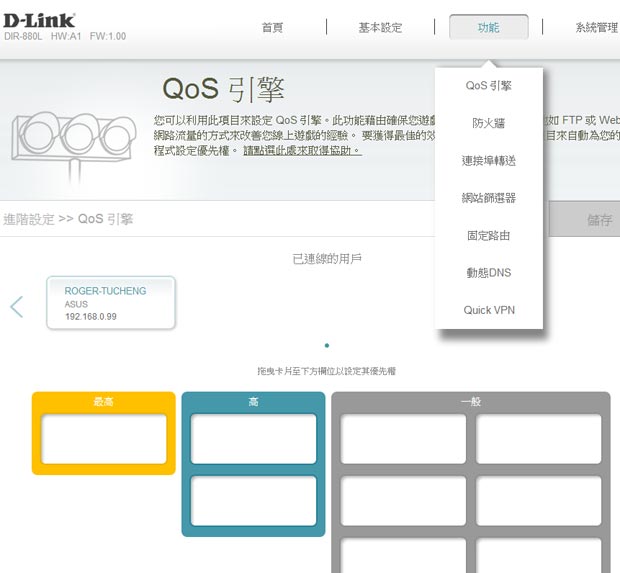Image resolution: width=620 pixels, height=573 pixels.
Task: Click the 請點選此處來取得協助 help link
Action: tap(302, 150)
